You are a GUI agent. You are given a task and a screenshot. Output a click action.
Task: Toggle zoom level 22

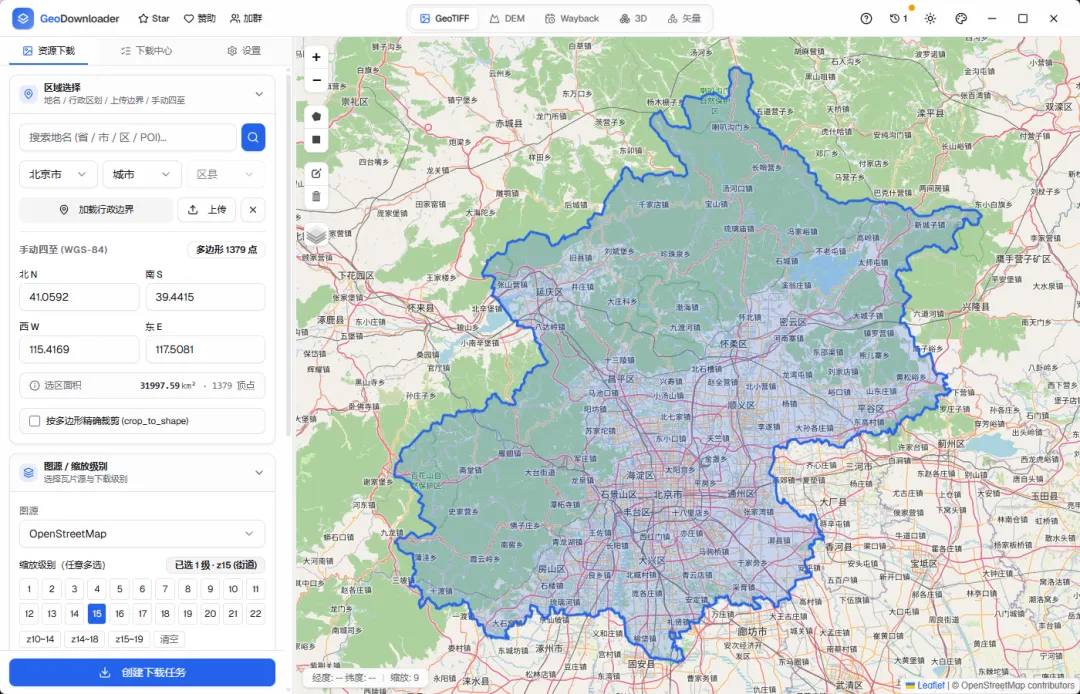pos(256,613)
